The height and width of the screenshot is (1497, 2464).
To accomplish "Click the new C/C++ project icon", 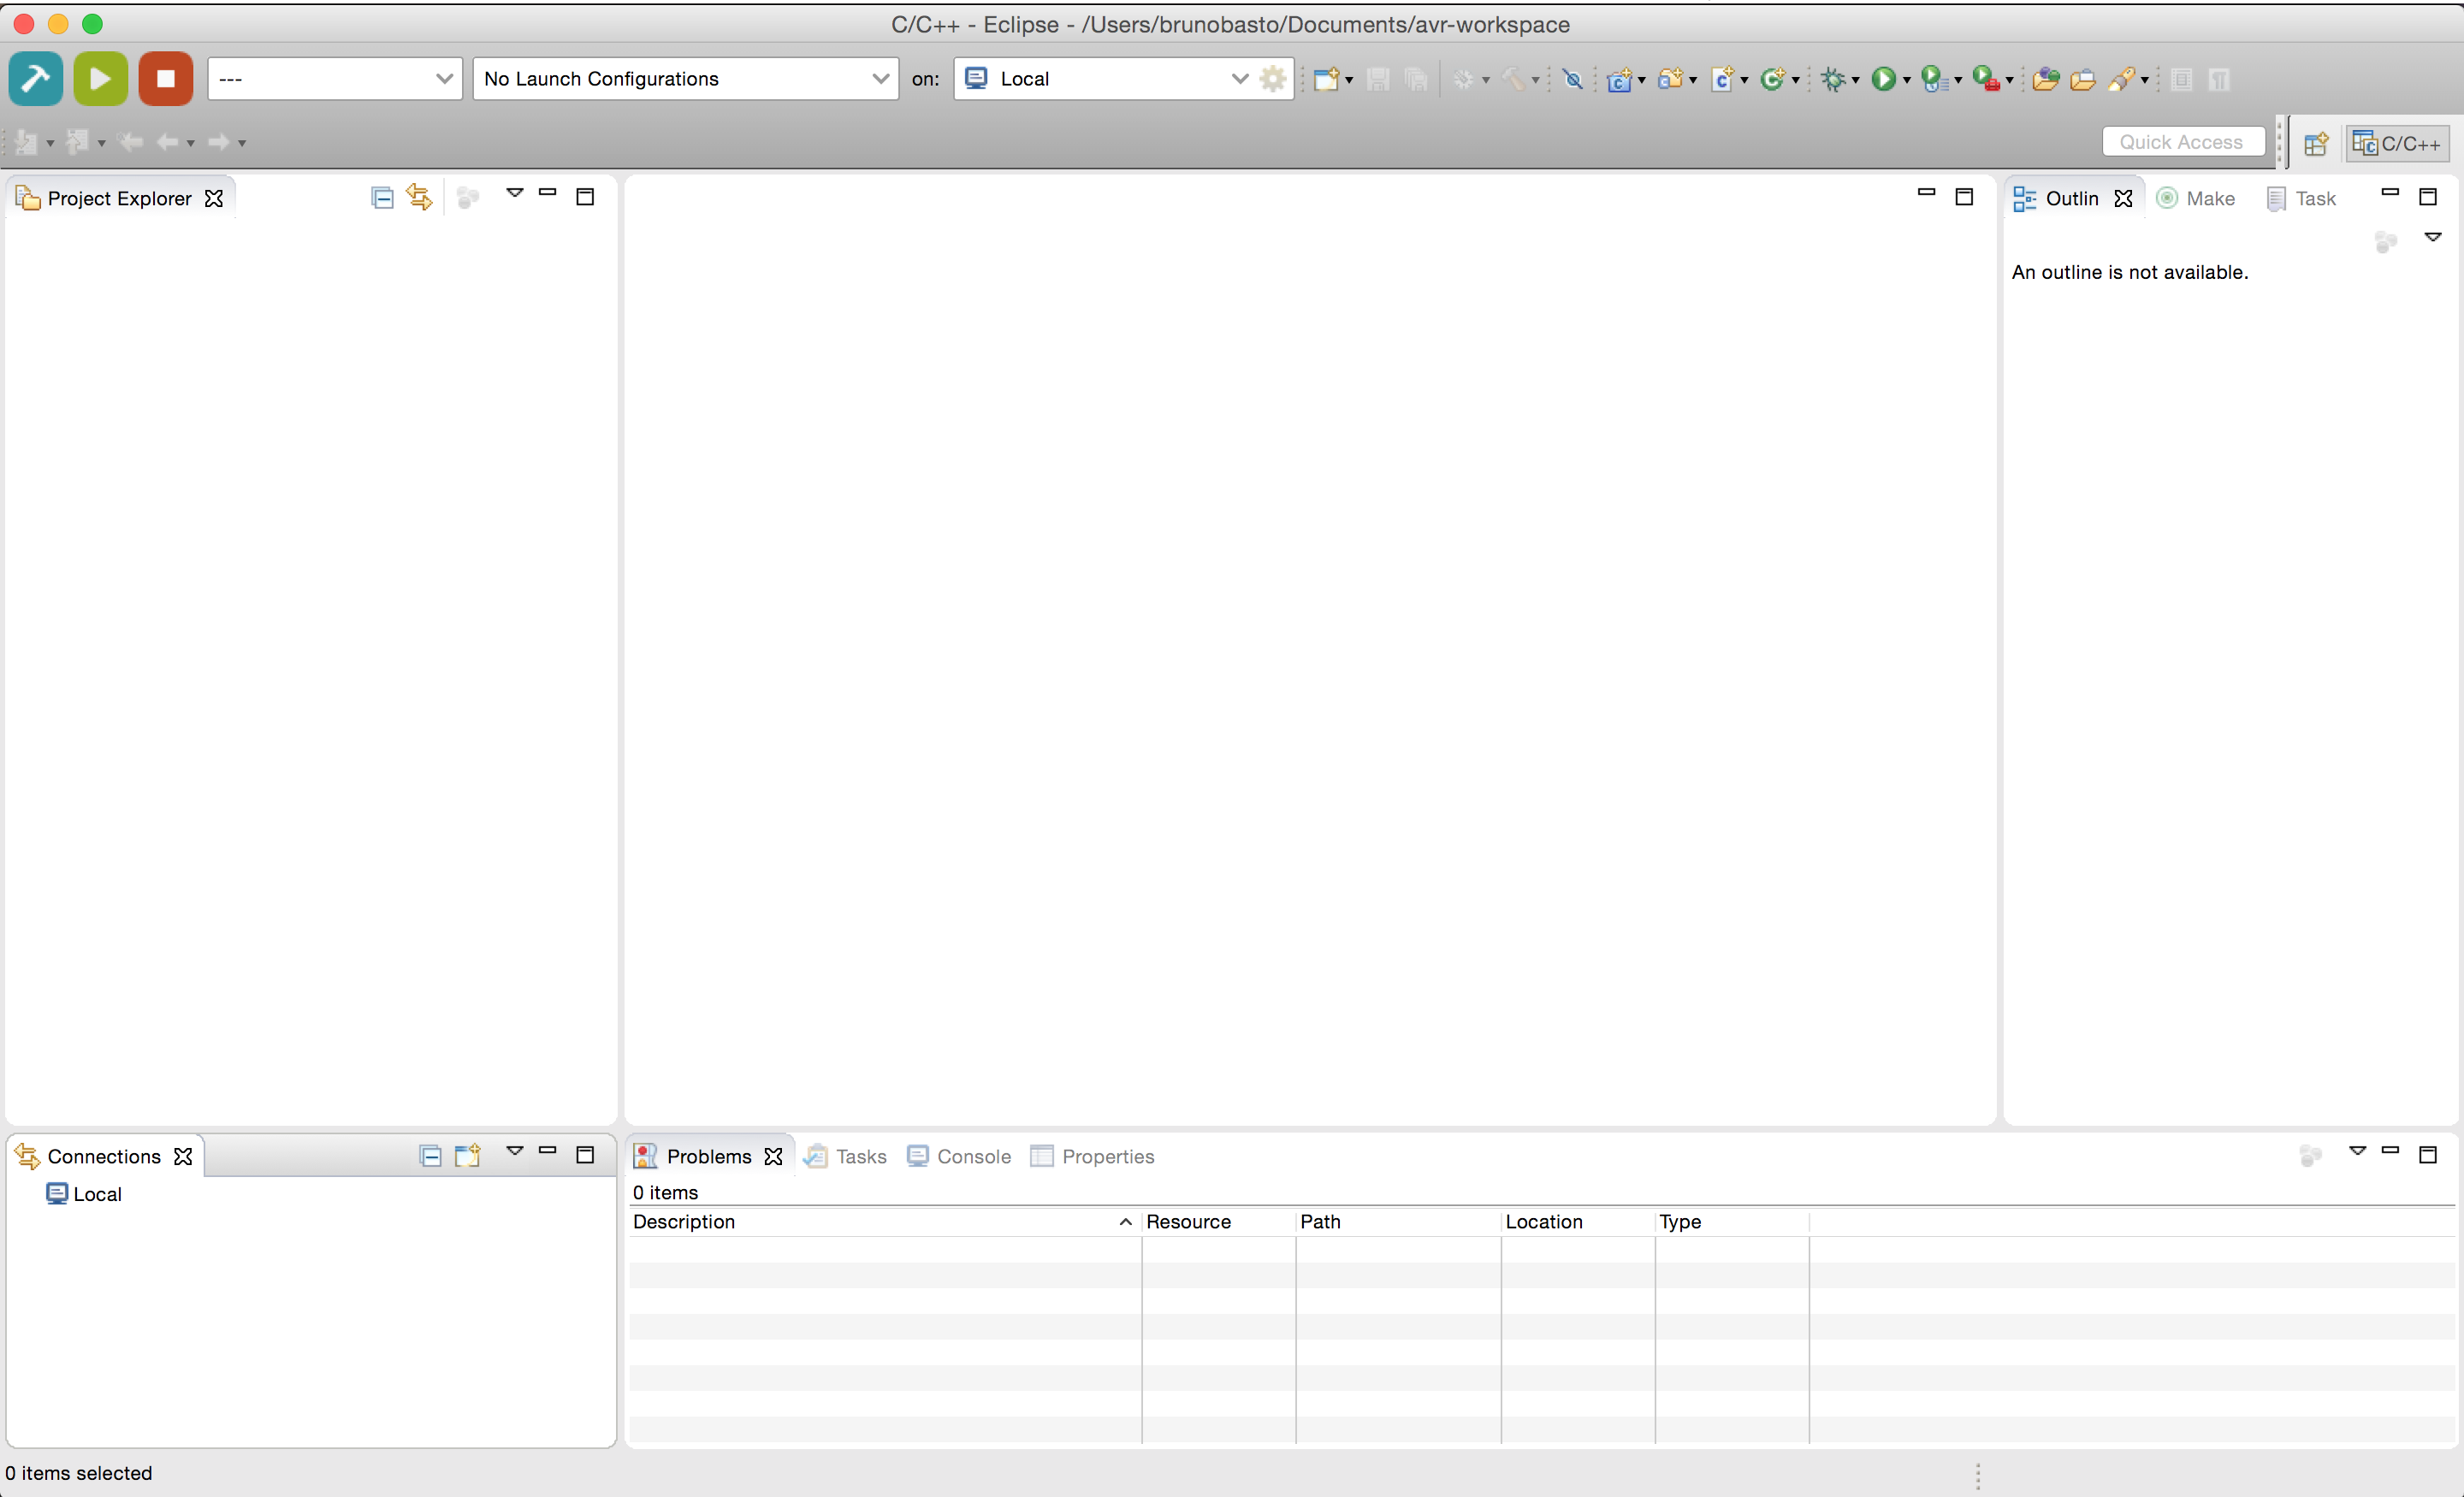I will tap(1620, 79).
